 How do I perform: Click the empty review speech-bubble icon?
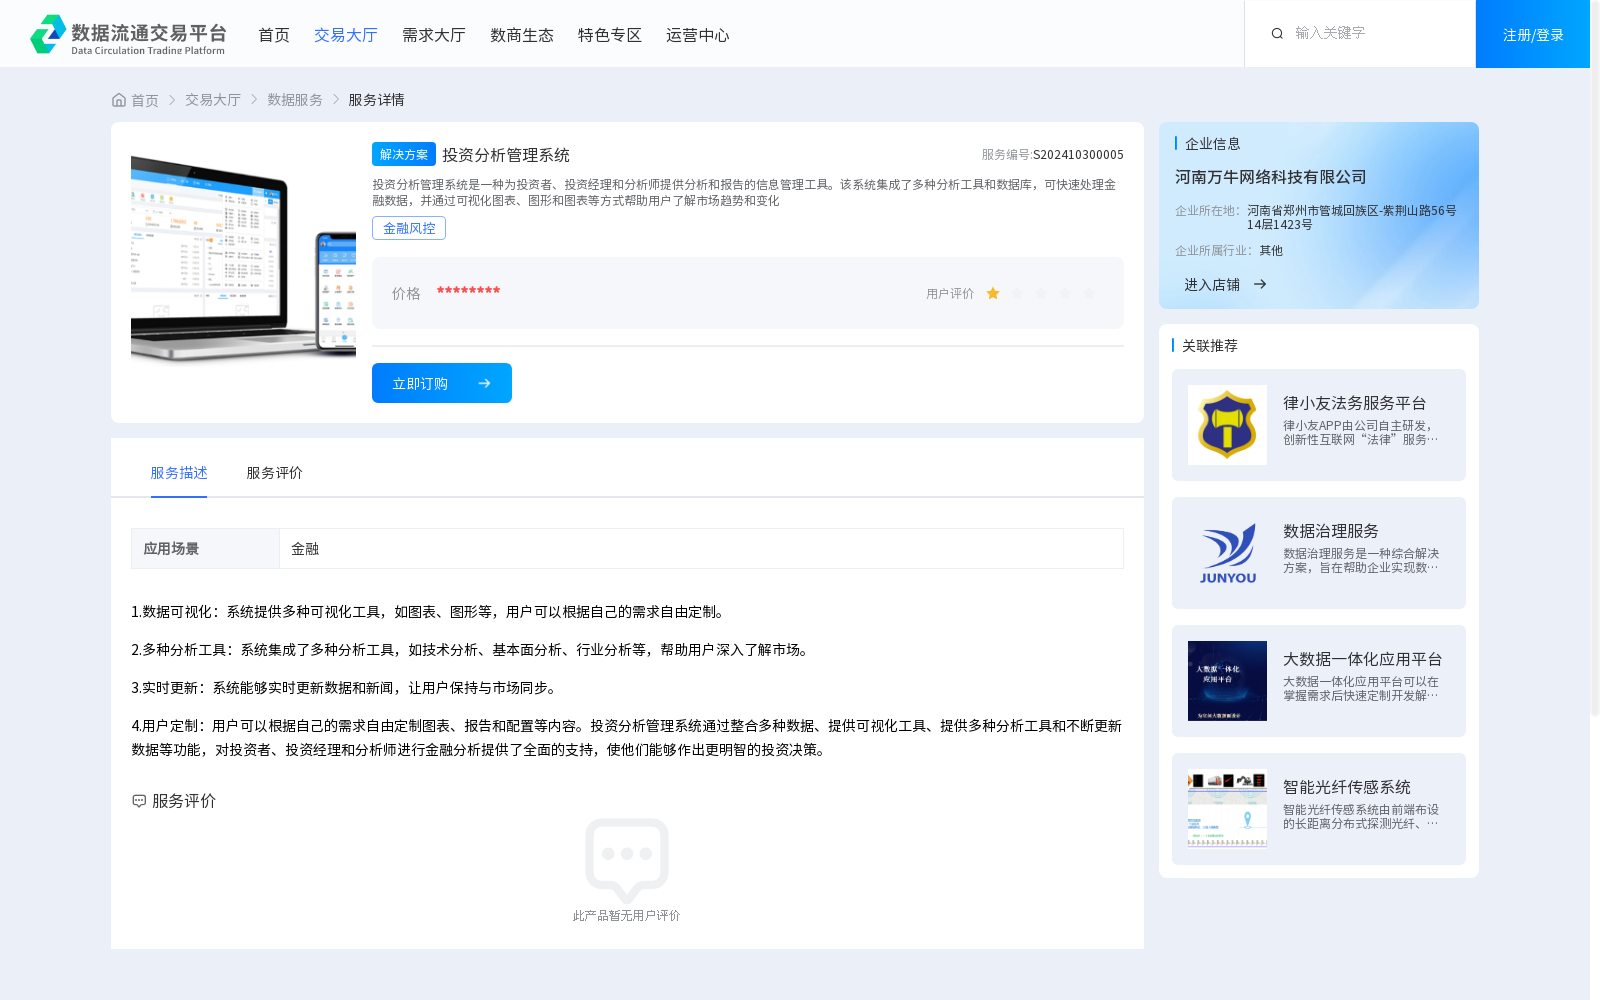tap(627, 860)
